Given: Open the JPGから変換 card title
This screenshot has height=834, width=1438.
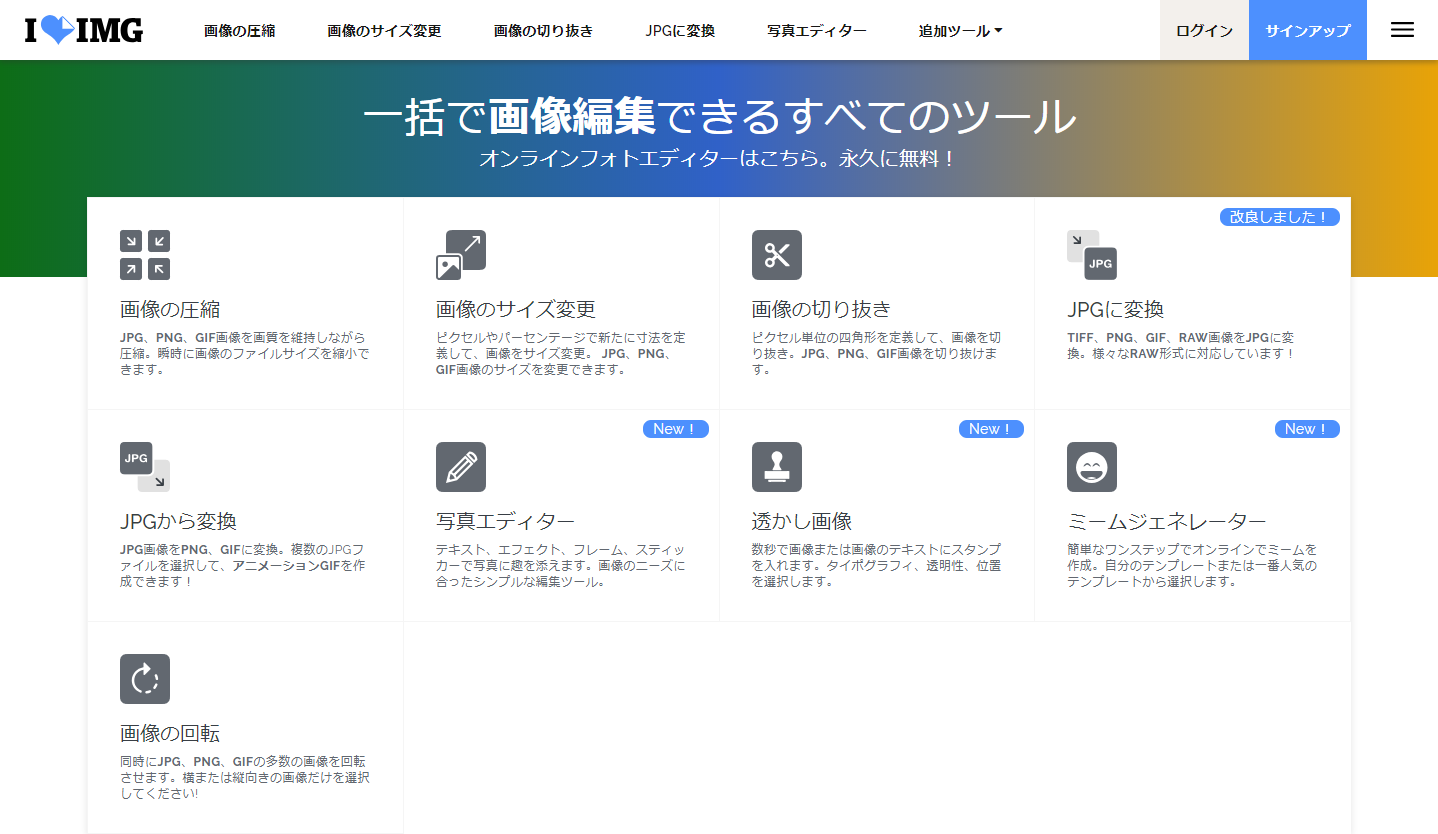Looking at the screenshot, I should (x=178, y=522).
